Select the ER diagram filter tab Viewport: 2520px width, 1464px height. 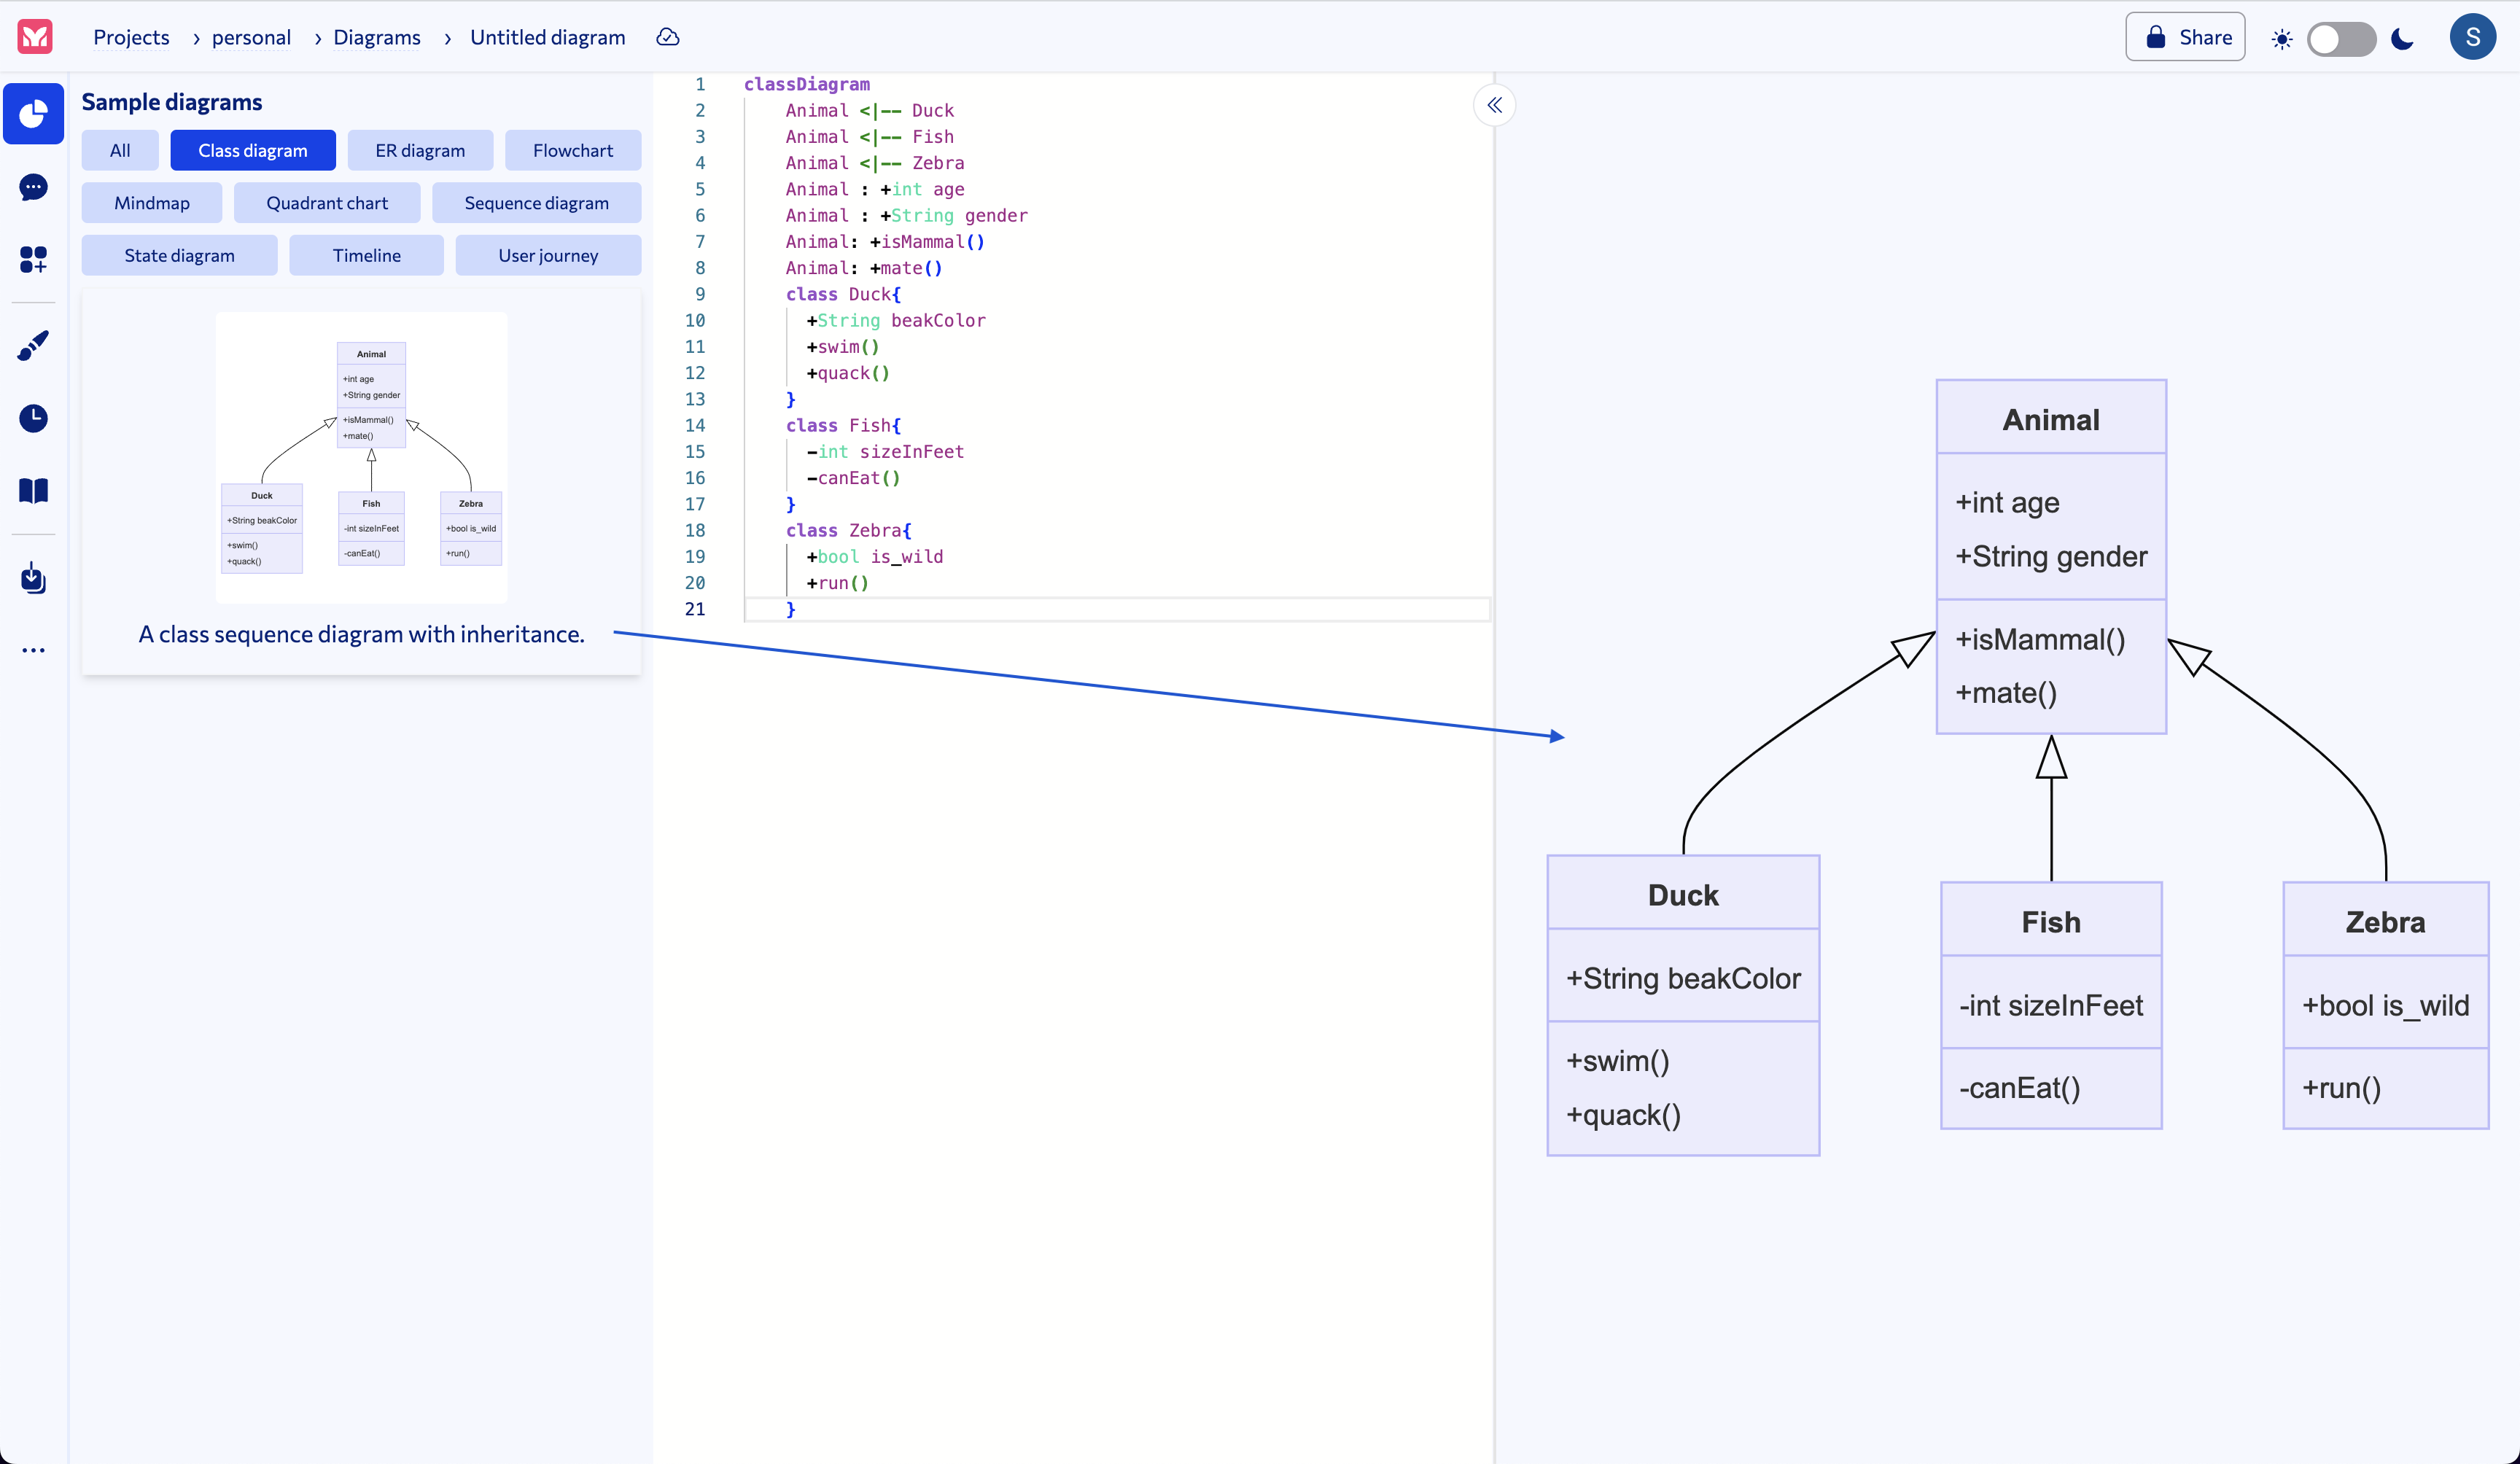pyautogui.click(x=419, y=150)
